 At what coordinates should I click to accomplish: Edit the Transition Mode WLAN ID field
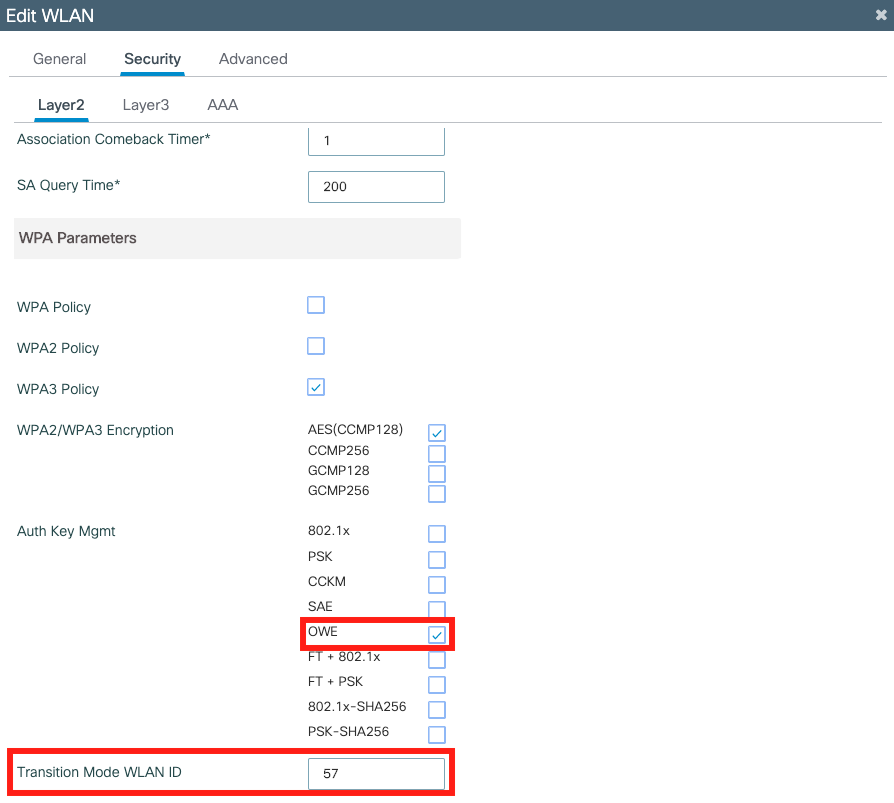coord(376,773)
